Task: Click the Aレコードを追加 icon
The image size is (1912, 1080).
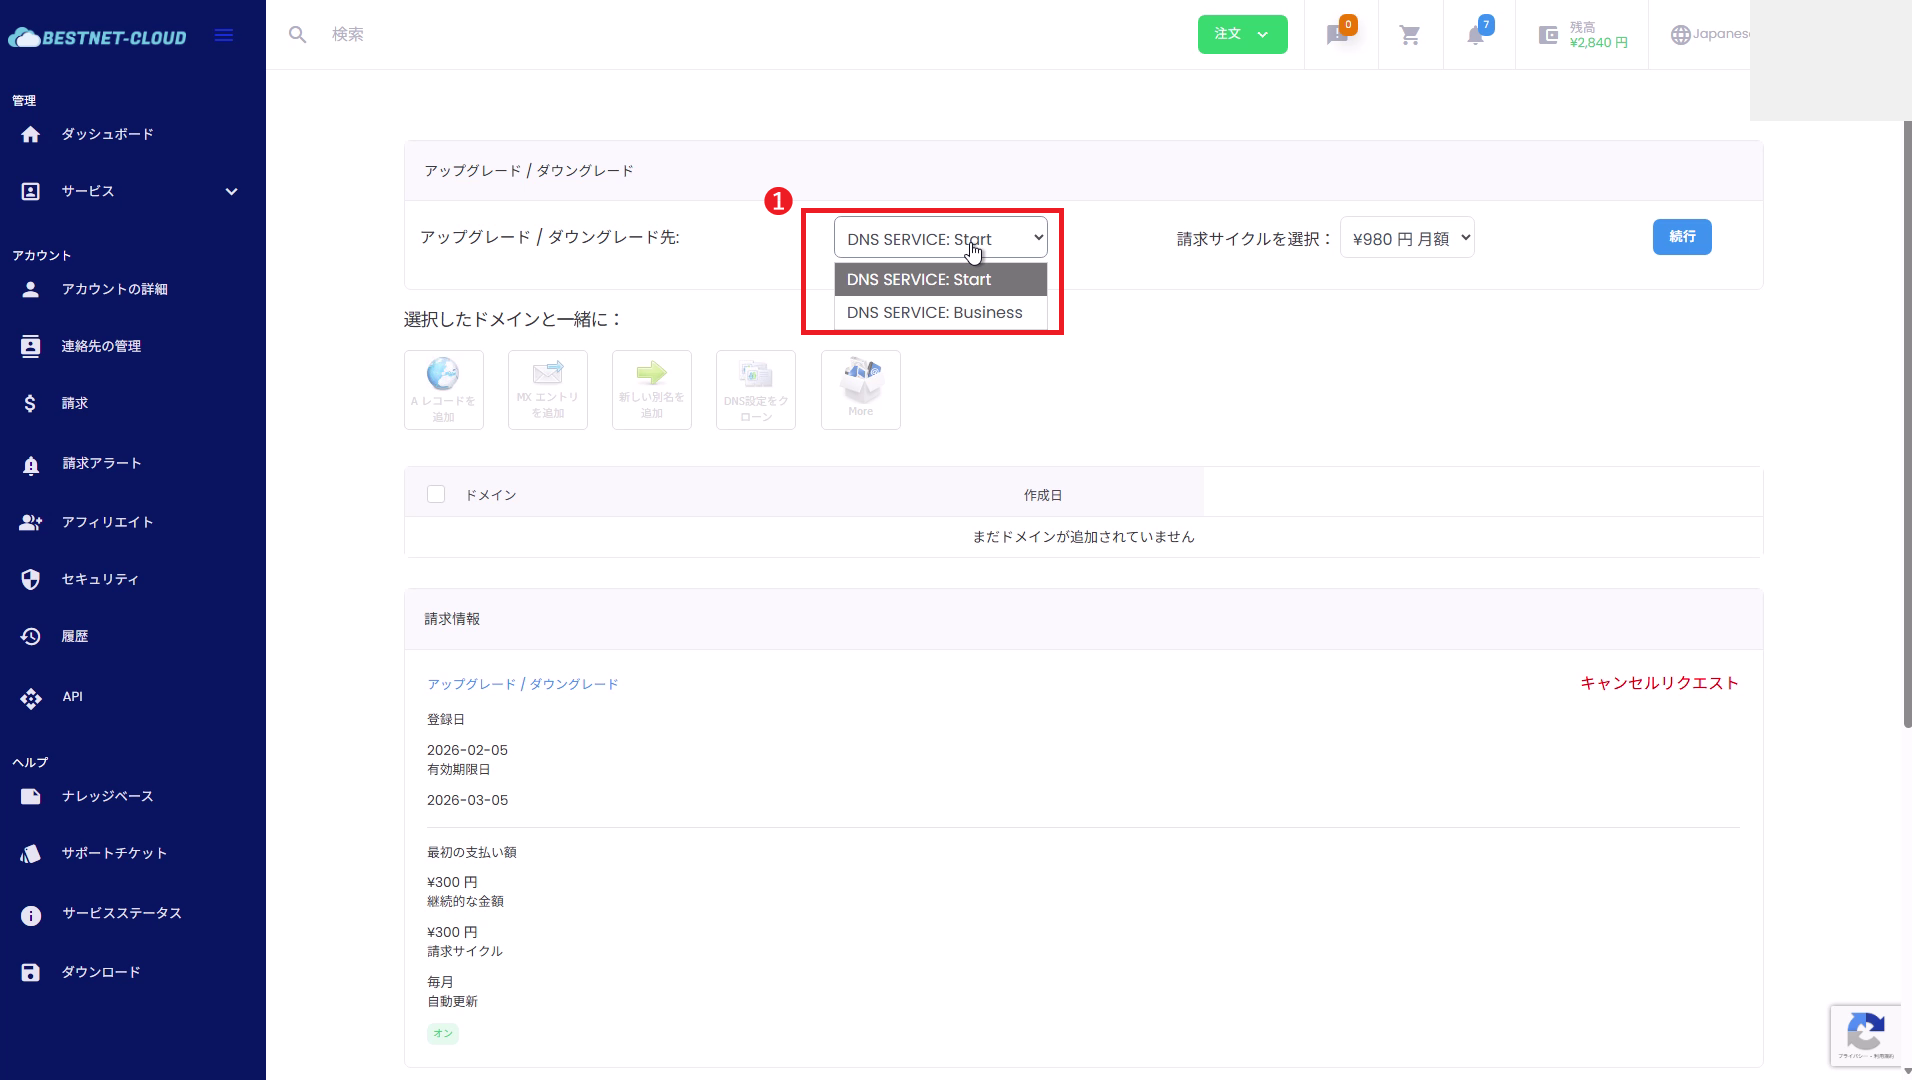Action: 443,390
